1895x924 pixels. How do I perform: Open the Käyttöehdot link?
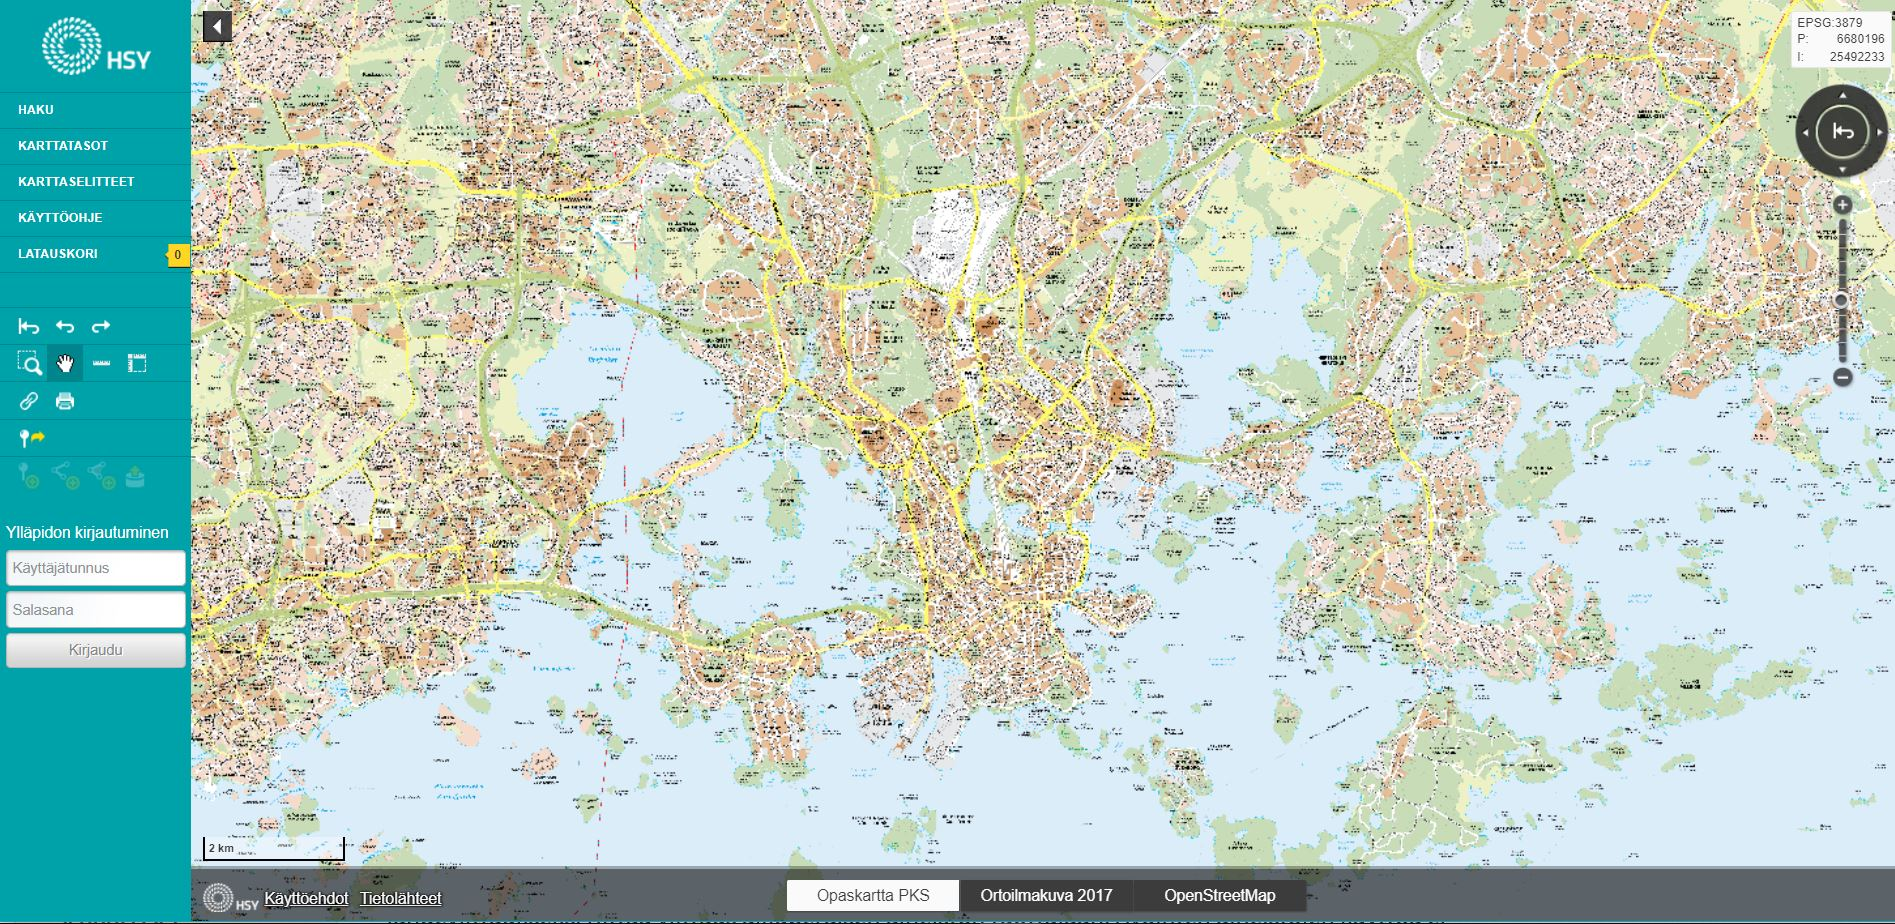pos(306,898)
